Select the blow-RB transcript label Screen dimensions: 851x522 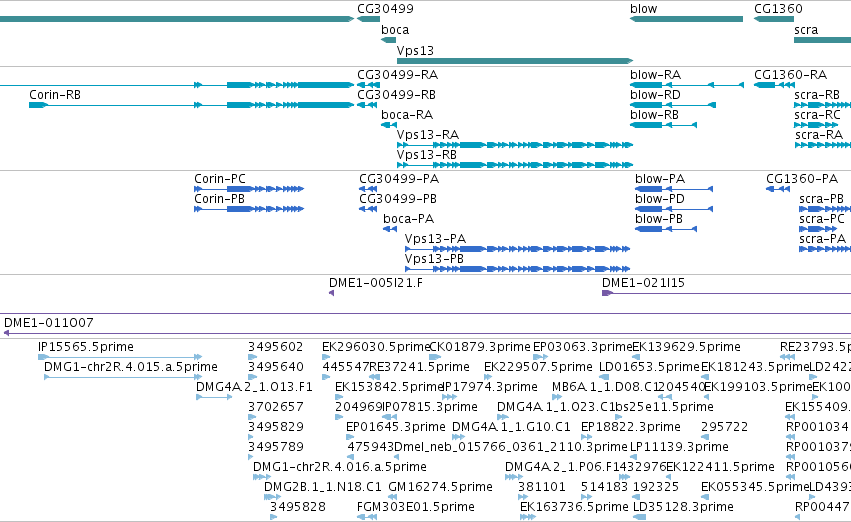[x=654, y=115]
